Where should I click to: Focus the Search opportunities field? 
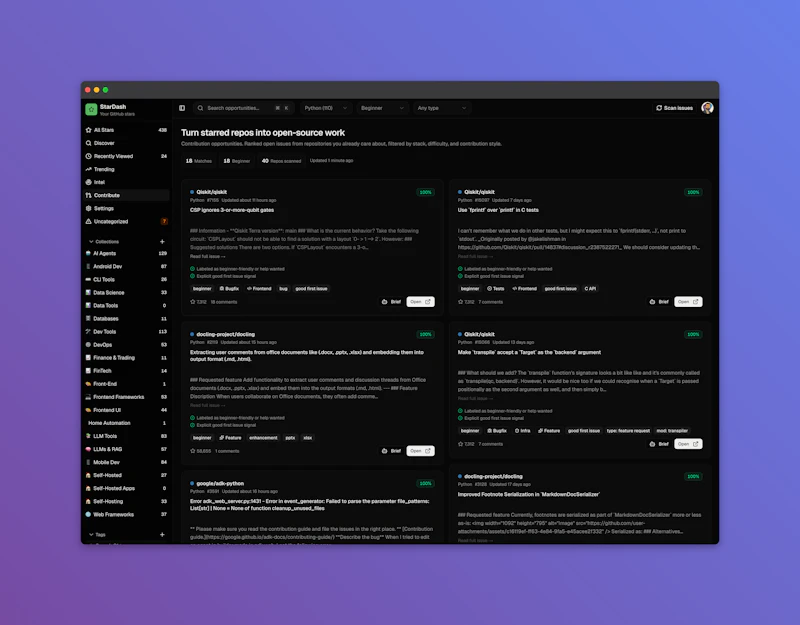point(244,108)
